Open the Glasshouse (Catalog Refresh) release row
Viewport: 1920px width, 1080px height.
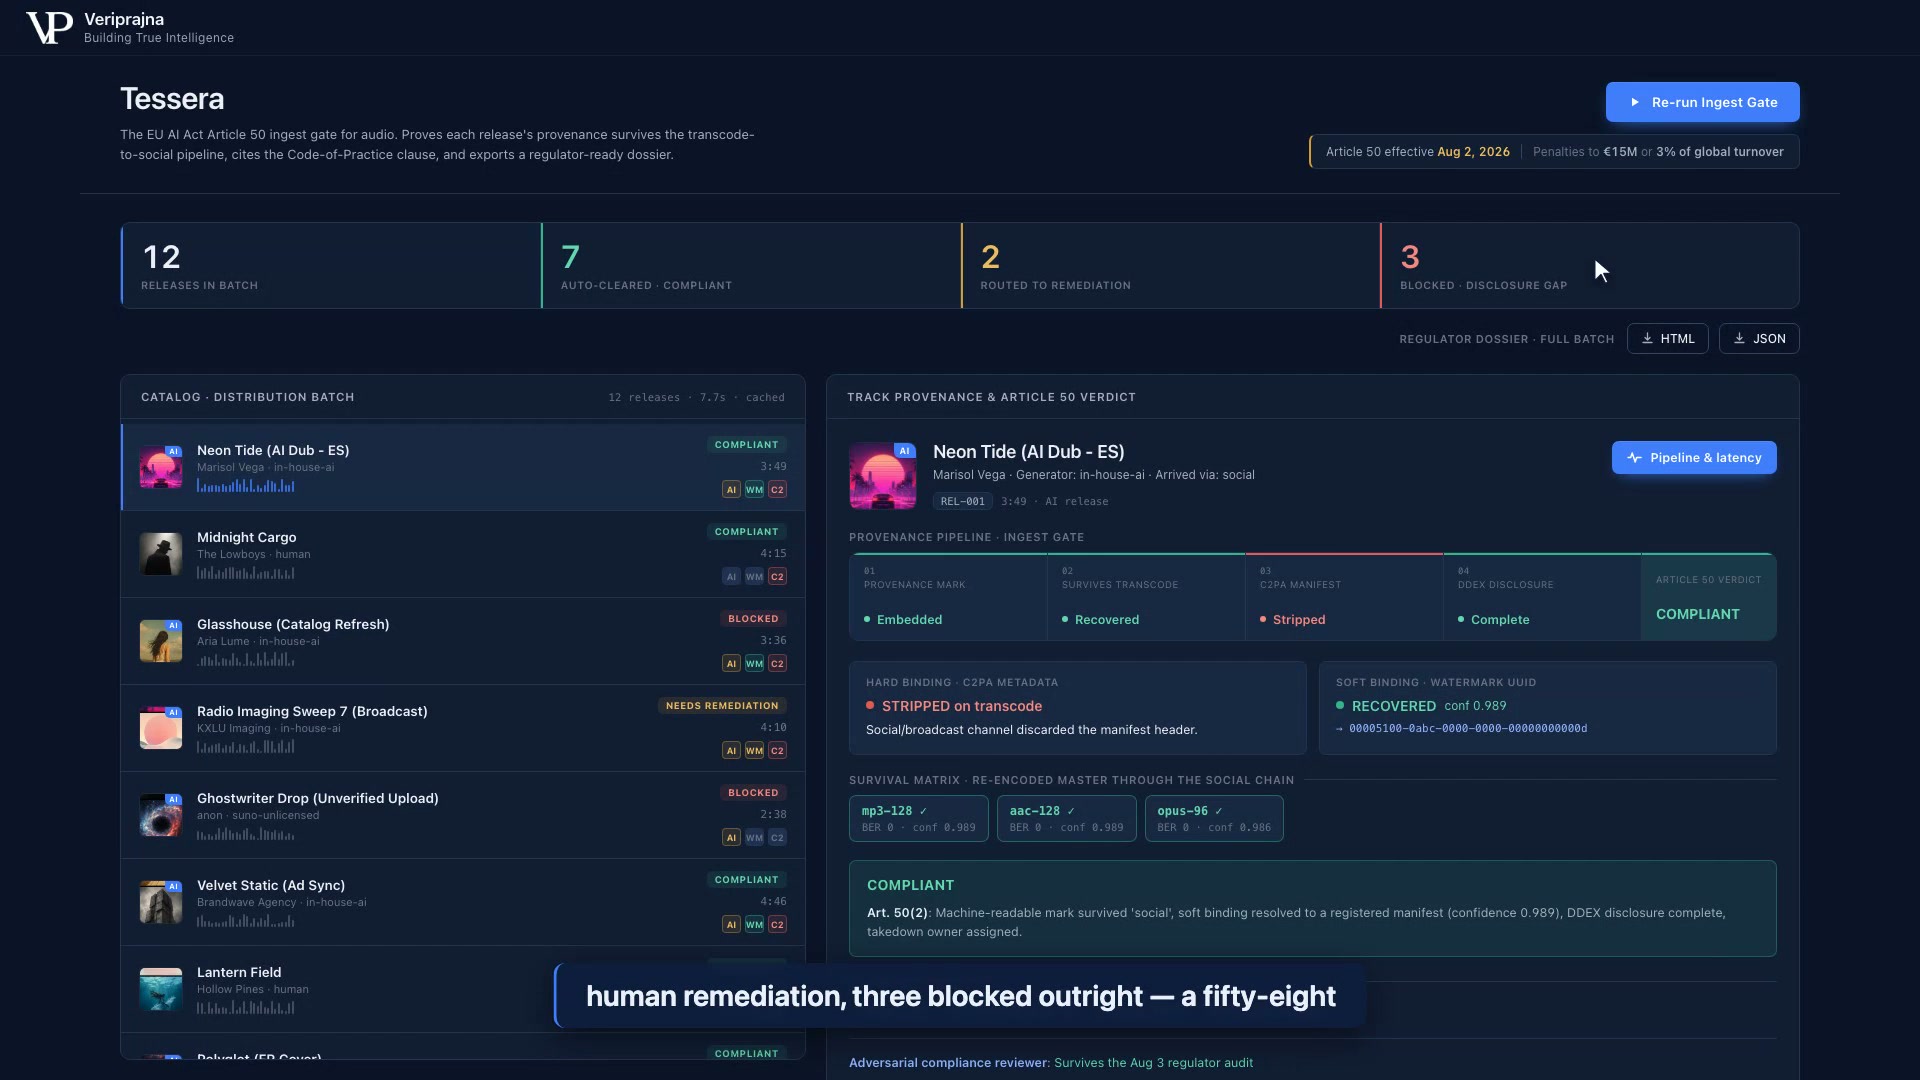point(463,641)
